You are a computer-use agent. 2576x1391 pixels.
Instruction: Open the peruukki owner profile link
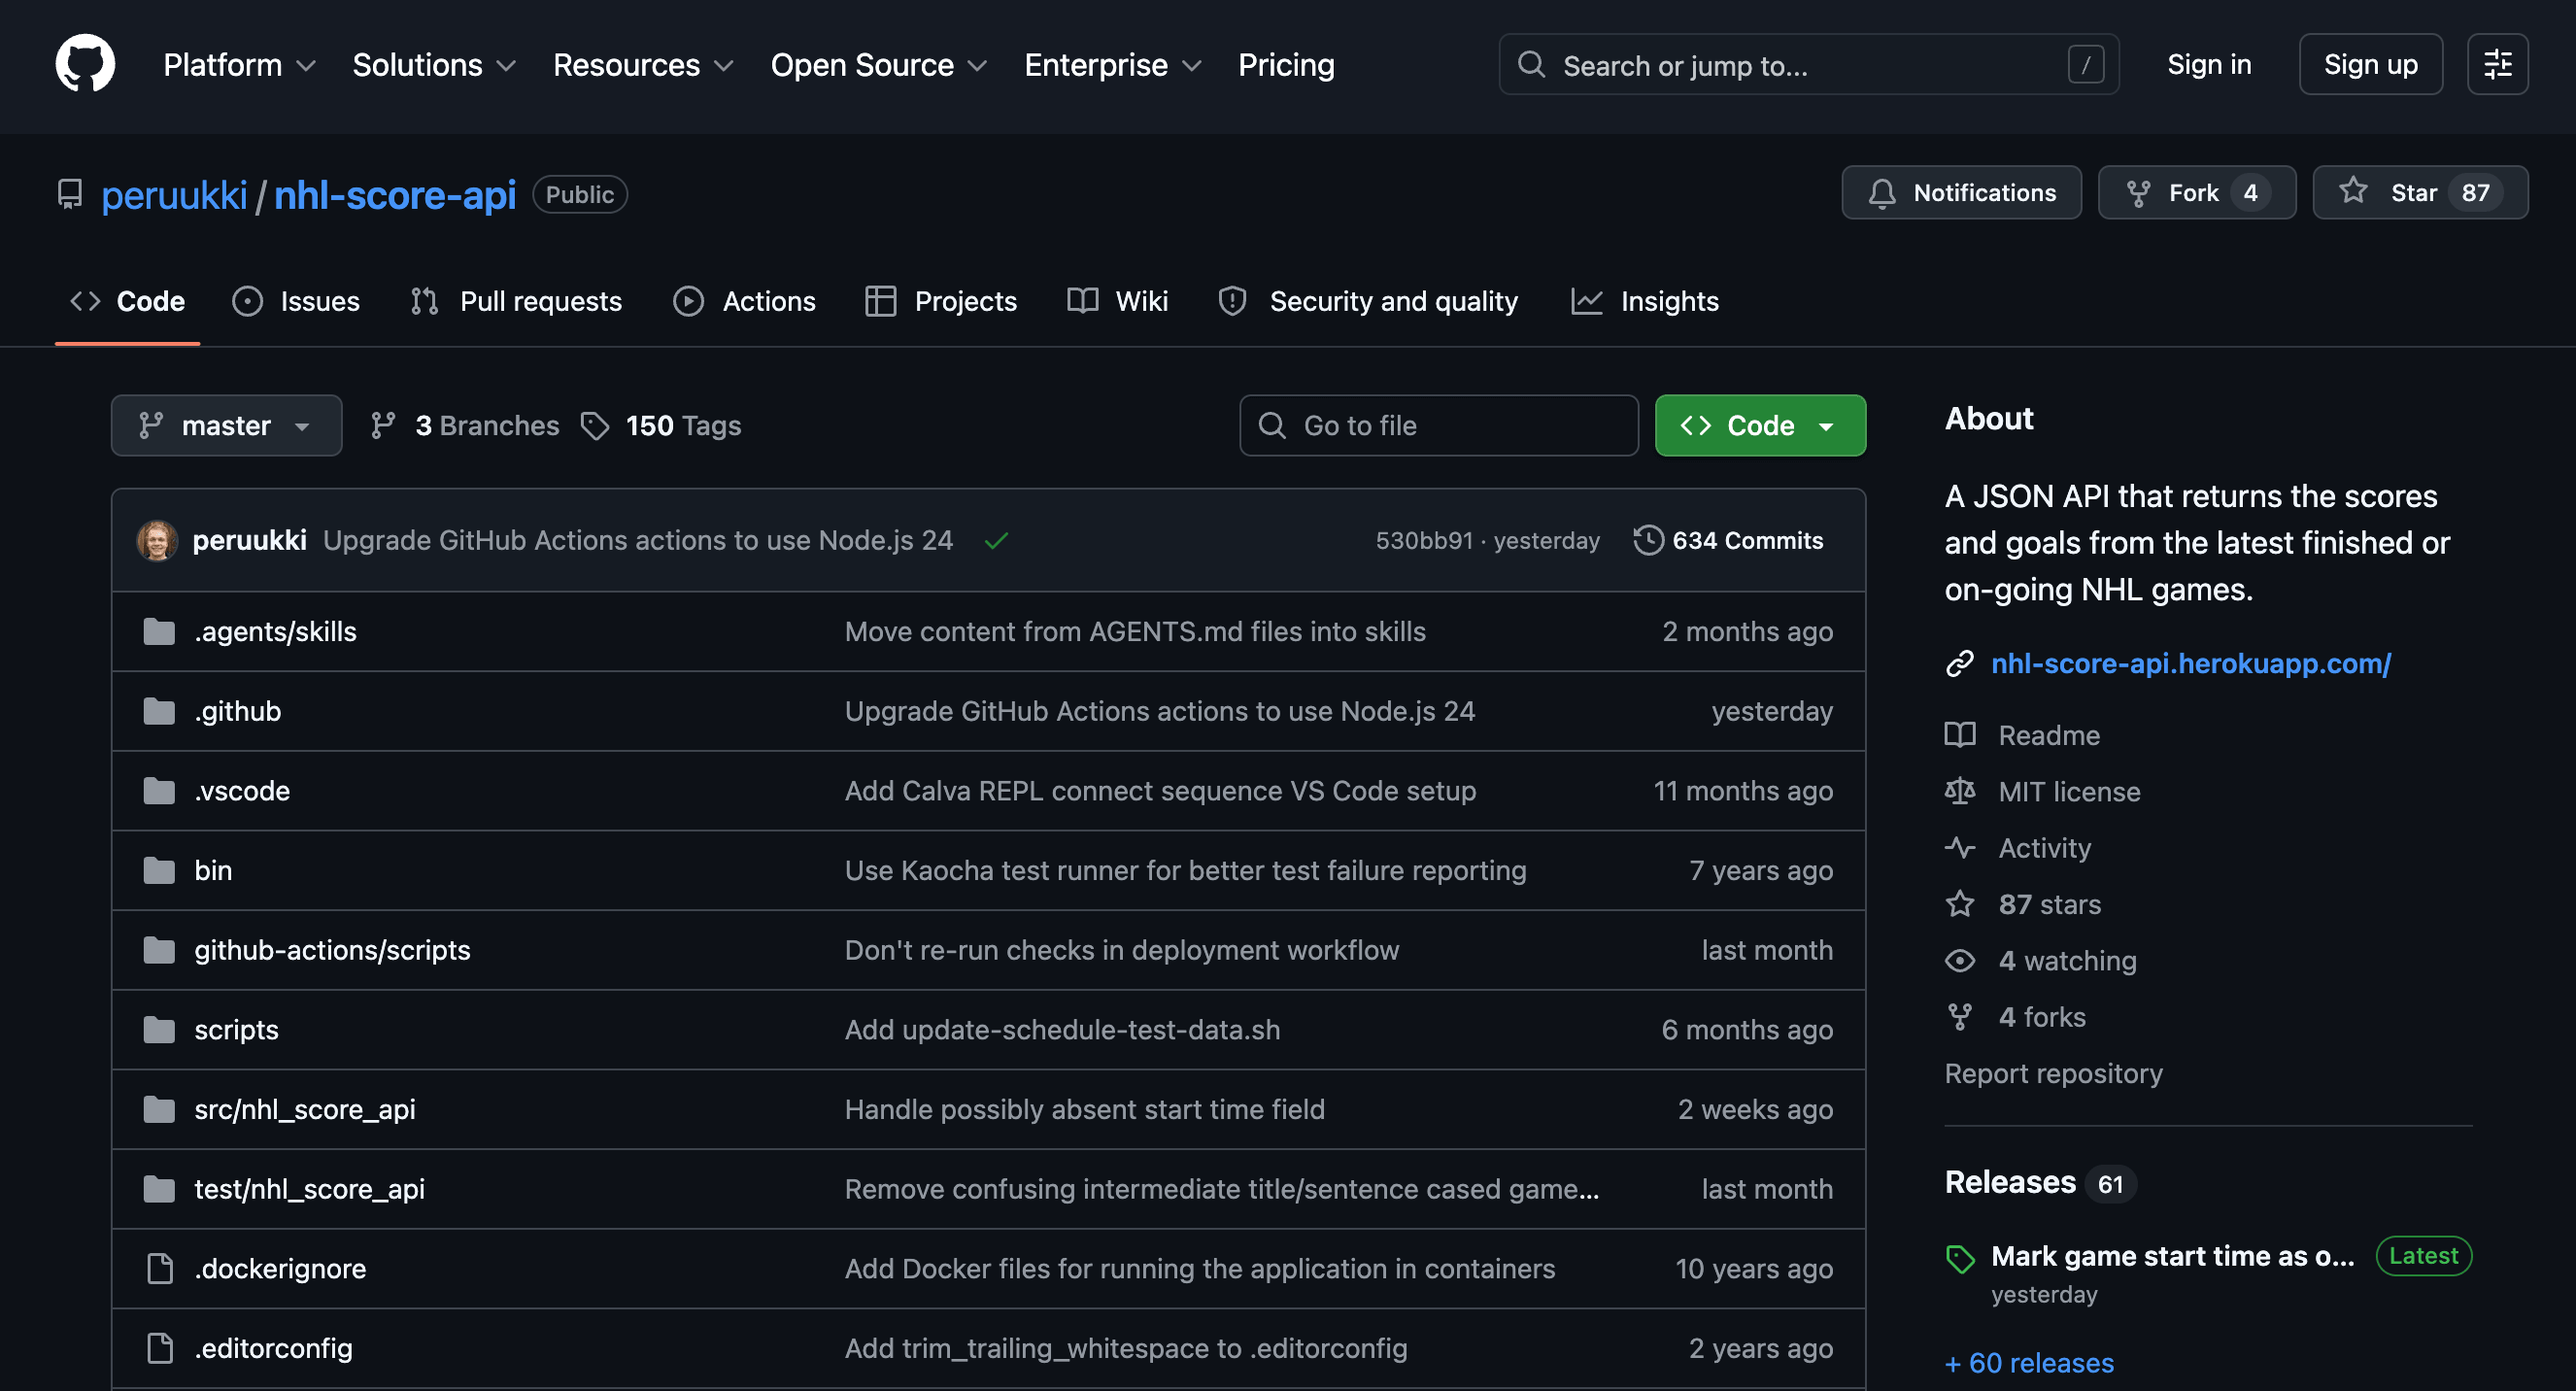click(174, 195)
